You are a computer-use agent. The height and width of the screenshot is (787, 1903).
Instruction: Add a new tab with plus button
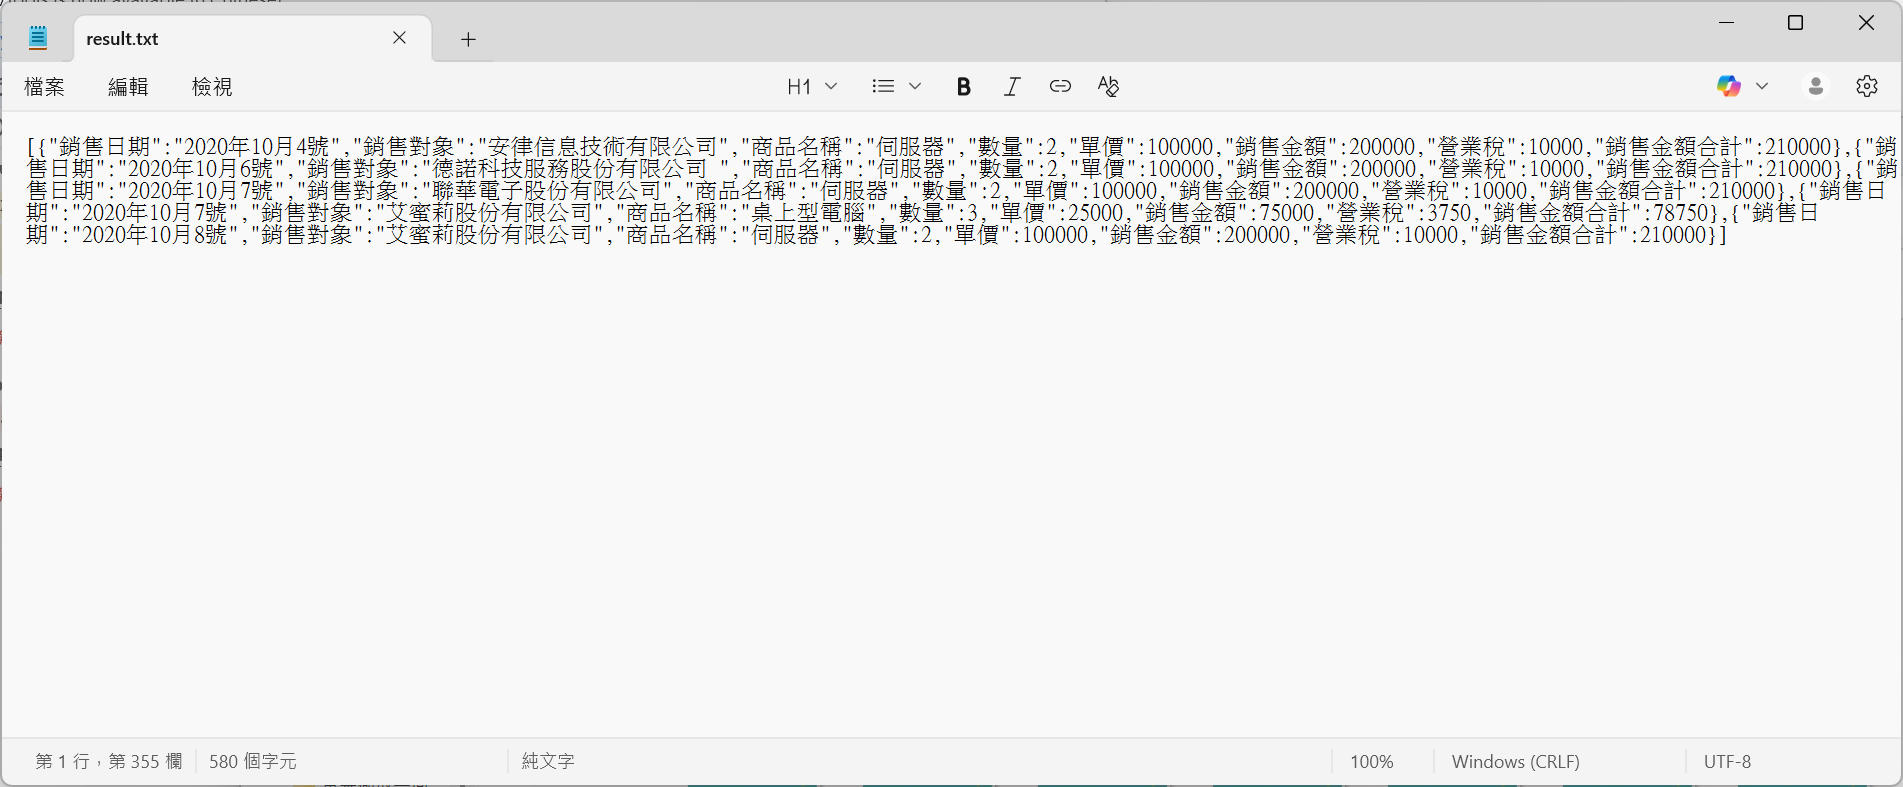(x=468, y=39)
